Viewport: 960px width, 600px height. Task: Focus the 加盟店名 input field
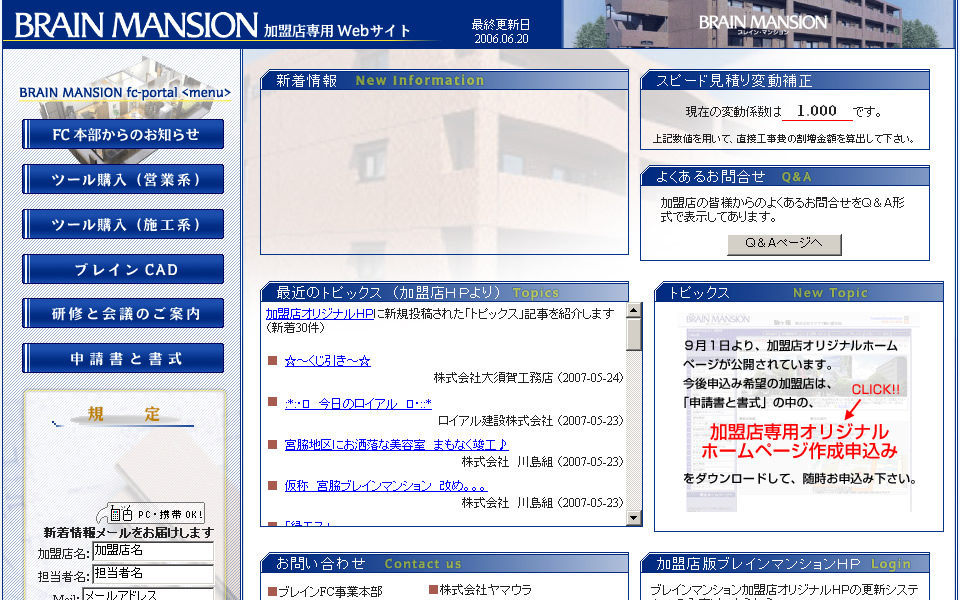tap(153, 551)
